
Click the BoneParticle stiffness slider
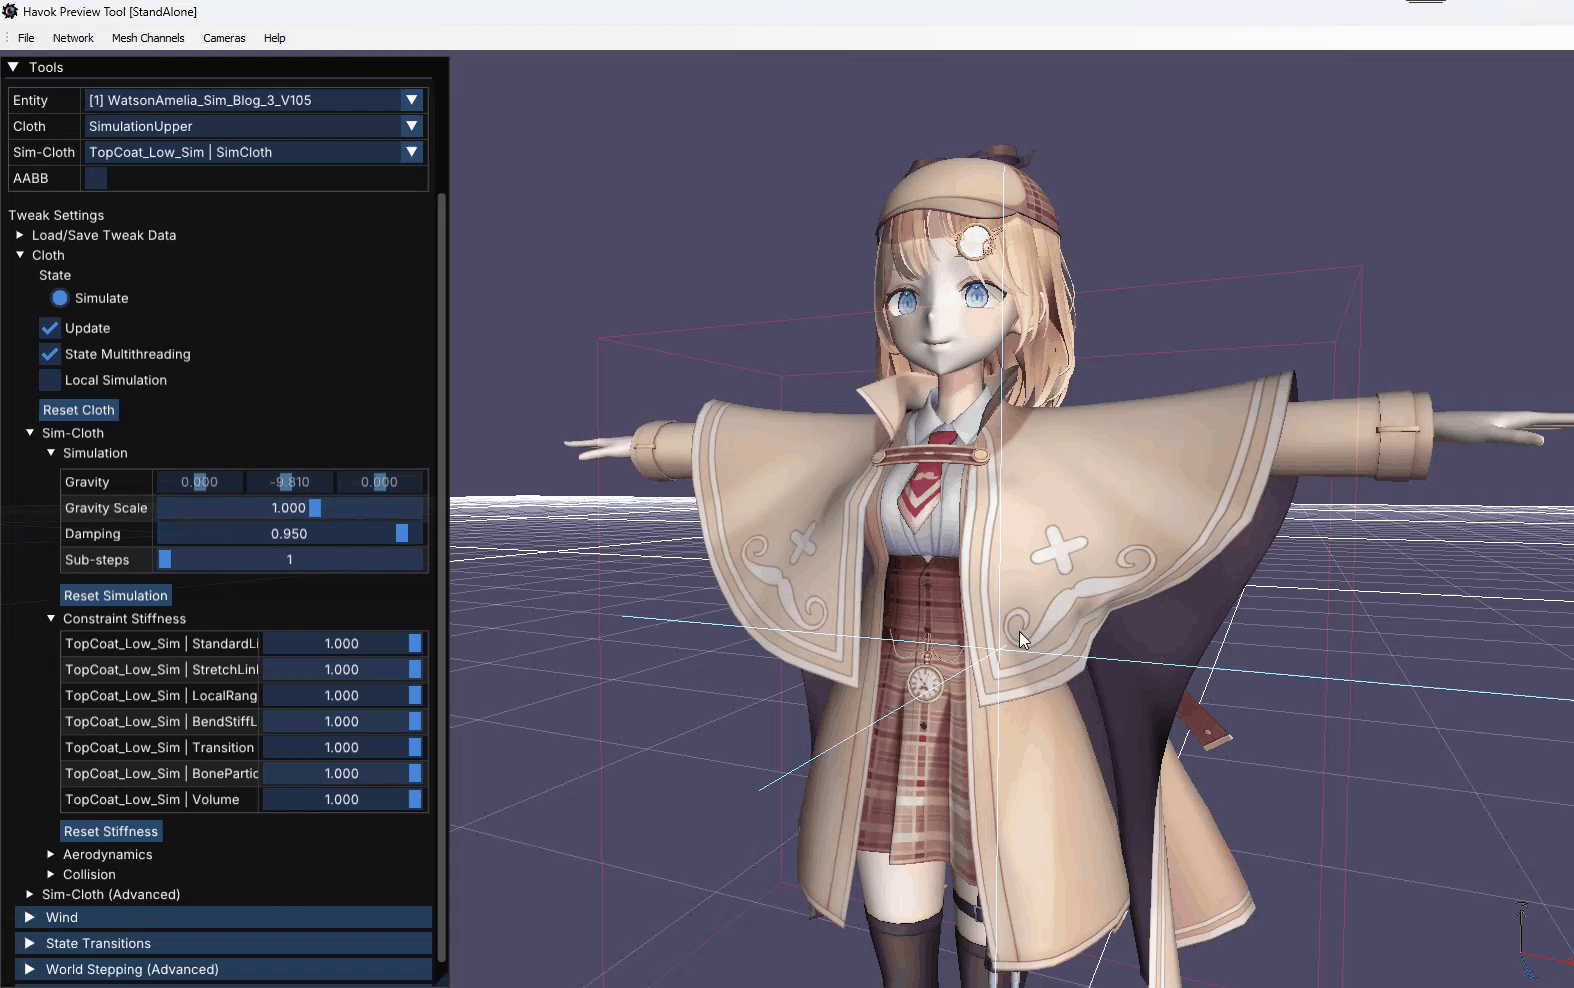pos(342,774)
